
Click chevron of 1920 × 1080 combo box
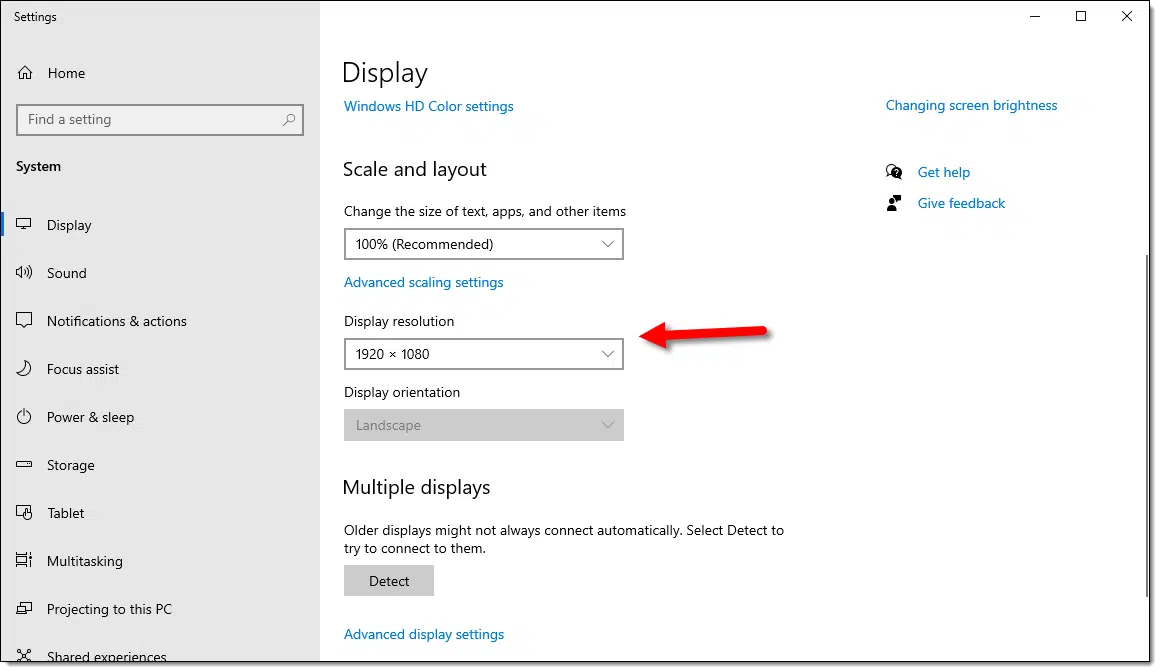pos(607,354)
